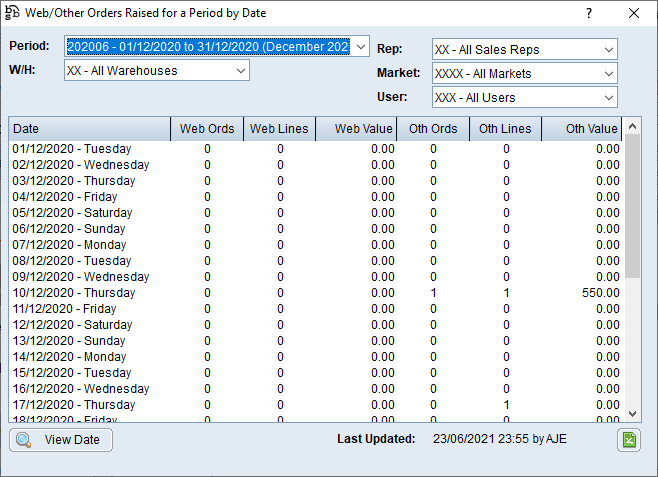Viewport: 658px width, 477px height.
Task: Click the Web Lines column header
Action: (x=280, y=129)
